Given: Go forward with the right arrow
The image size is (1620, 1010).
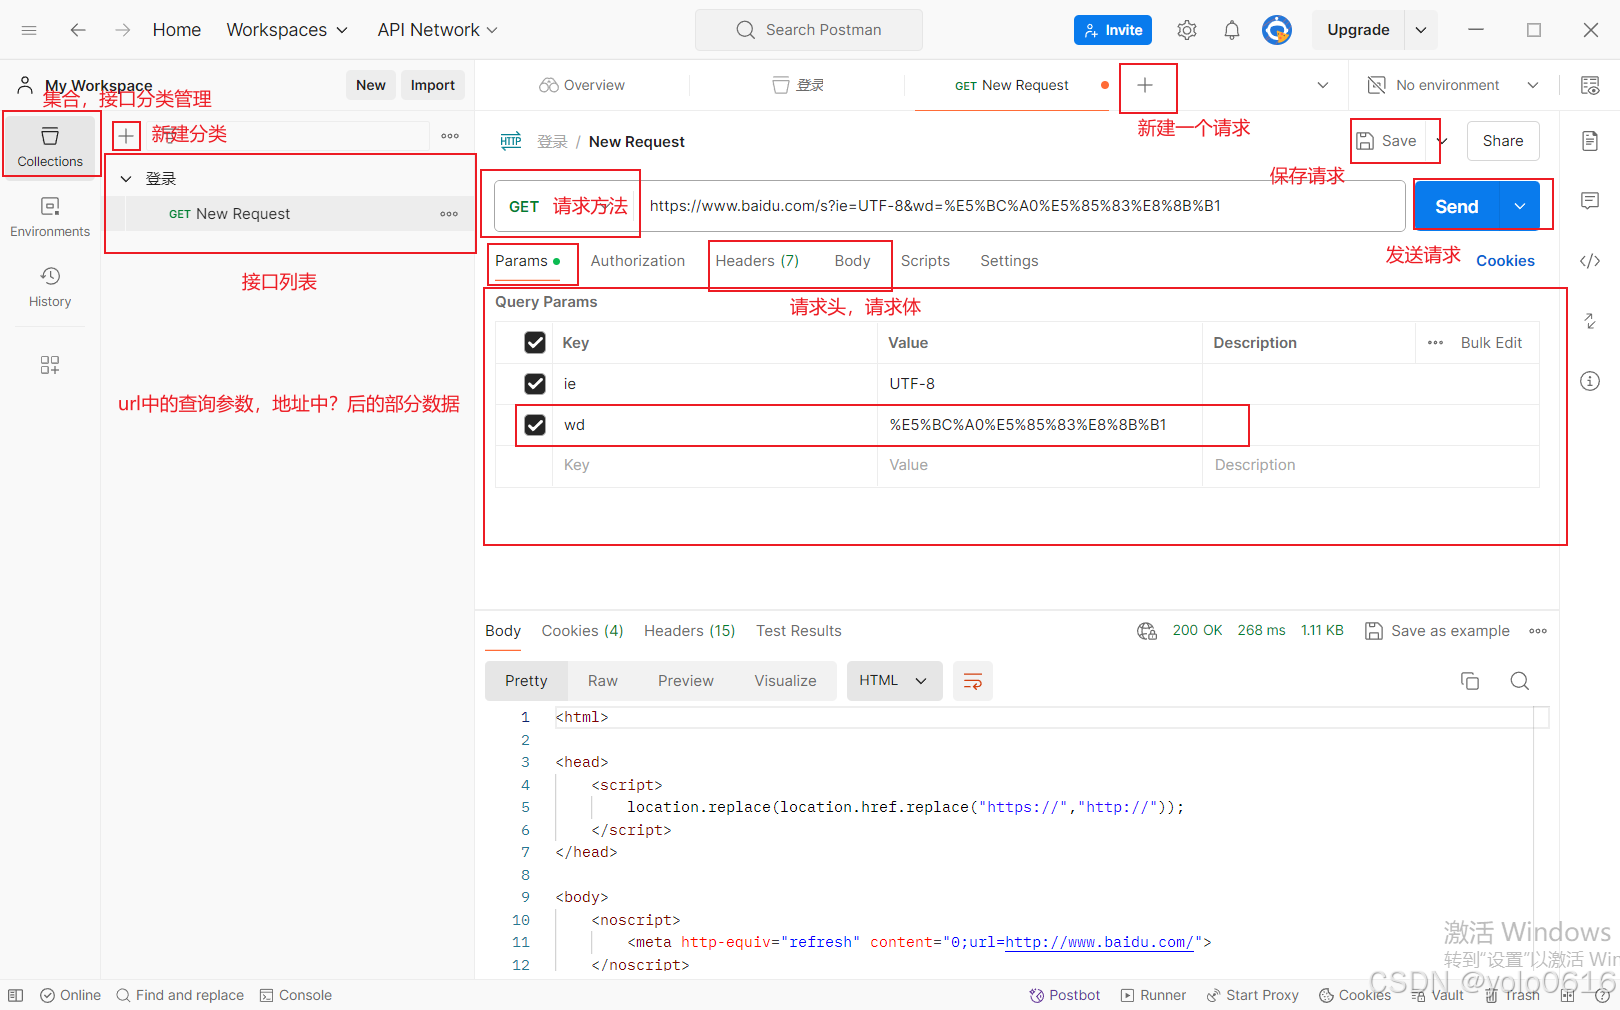Looking at the screenshot, I should tap(122, 30).
